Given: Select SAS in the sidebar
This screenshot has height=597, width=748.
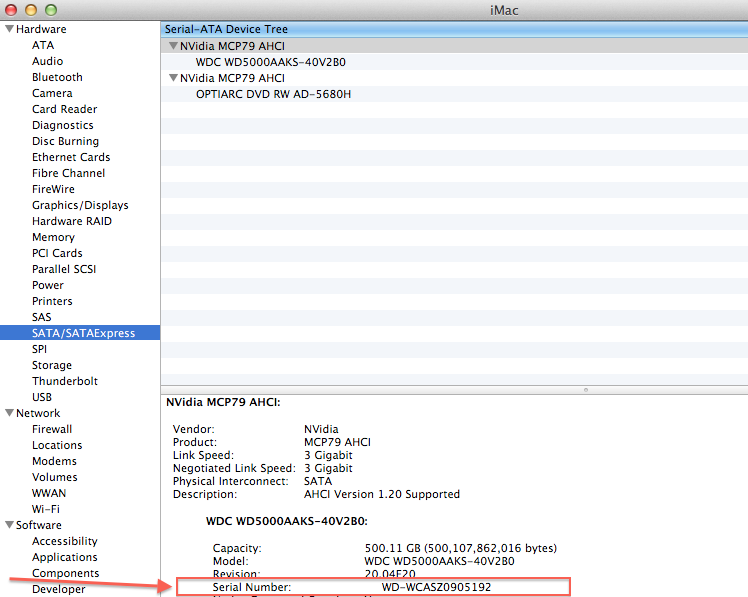Looking at the screenshot, I should 42,317.
